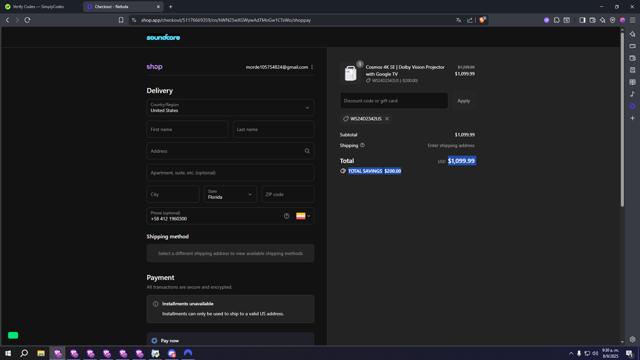Click the soundcore logo
Viewport: 640px width, 360px height.
[x=163, y=38]
